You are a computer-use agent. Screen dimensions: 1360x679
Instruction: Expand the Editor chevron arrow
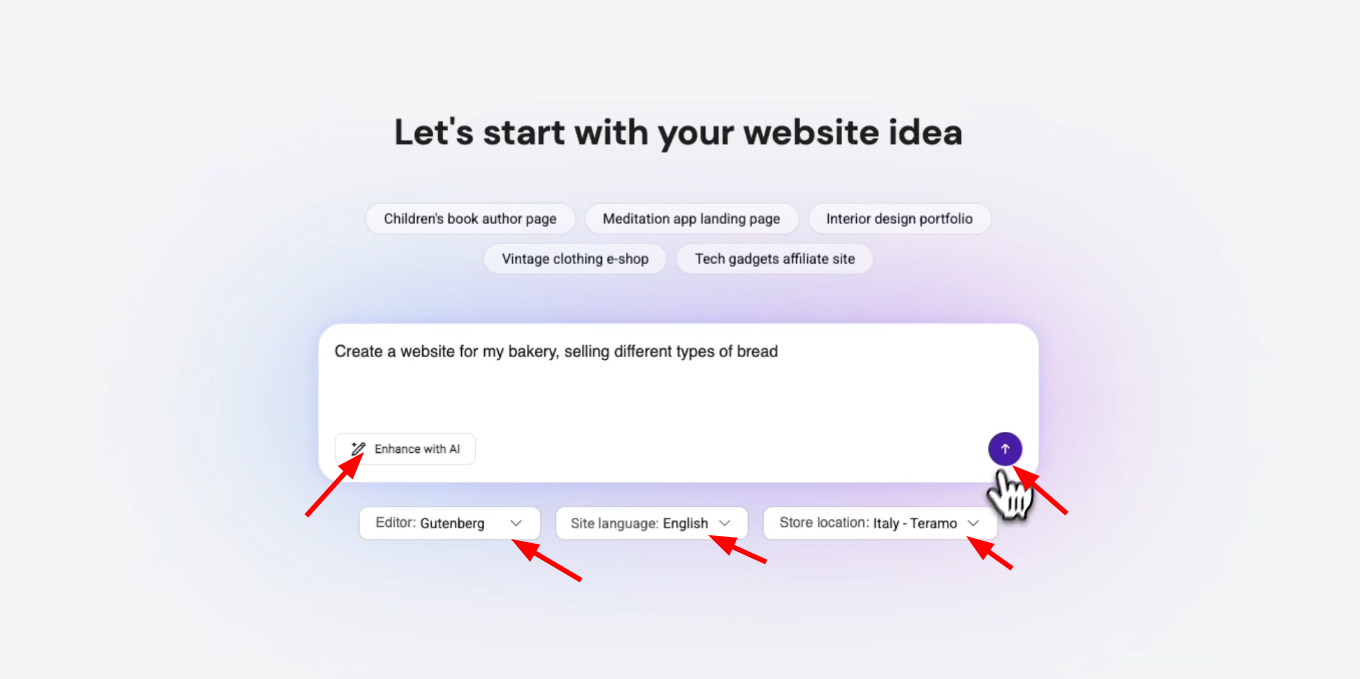pos(516,523)
